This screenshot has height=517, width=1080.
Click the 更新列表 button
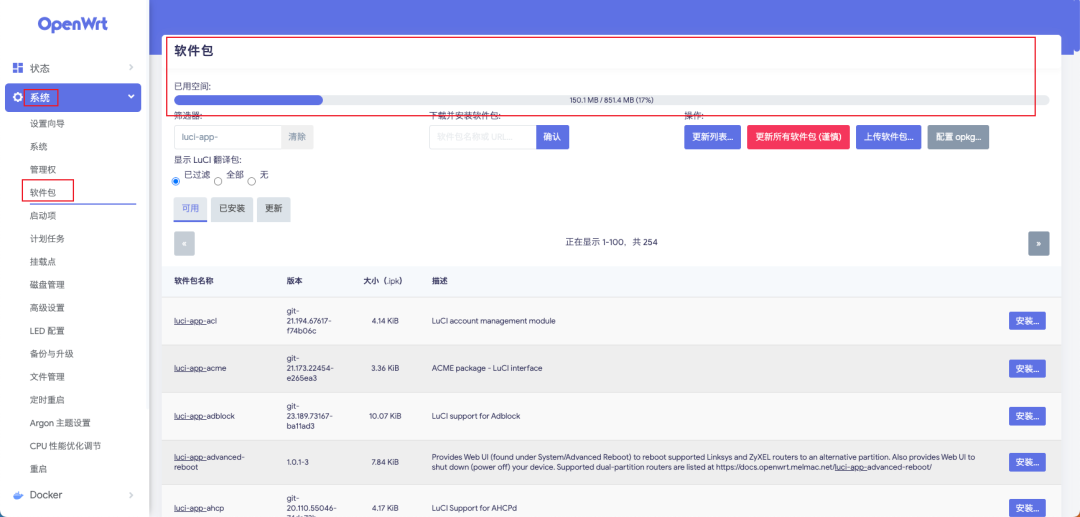click(713, 137)
